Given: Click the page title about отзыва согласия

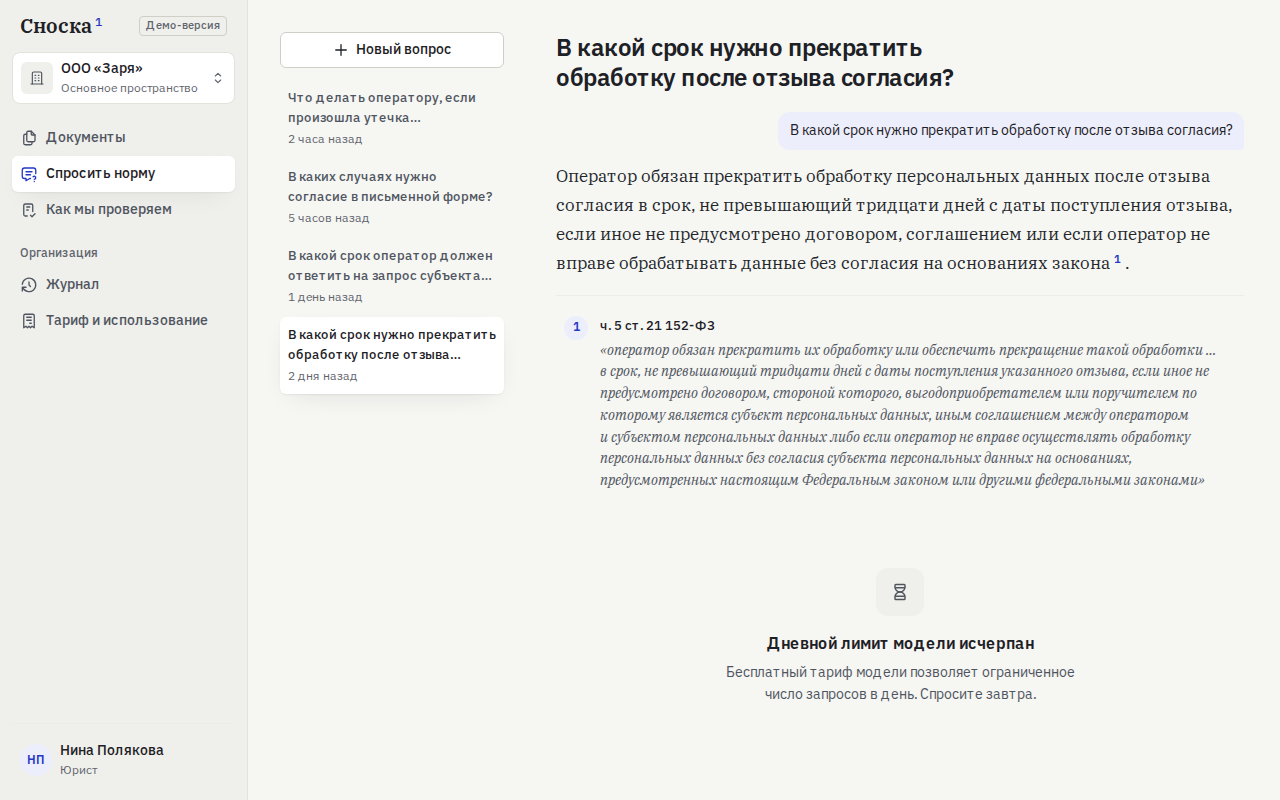Looking at the screenshot, I should tap(755, 63).
